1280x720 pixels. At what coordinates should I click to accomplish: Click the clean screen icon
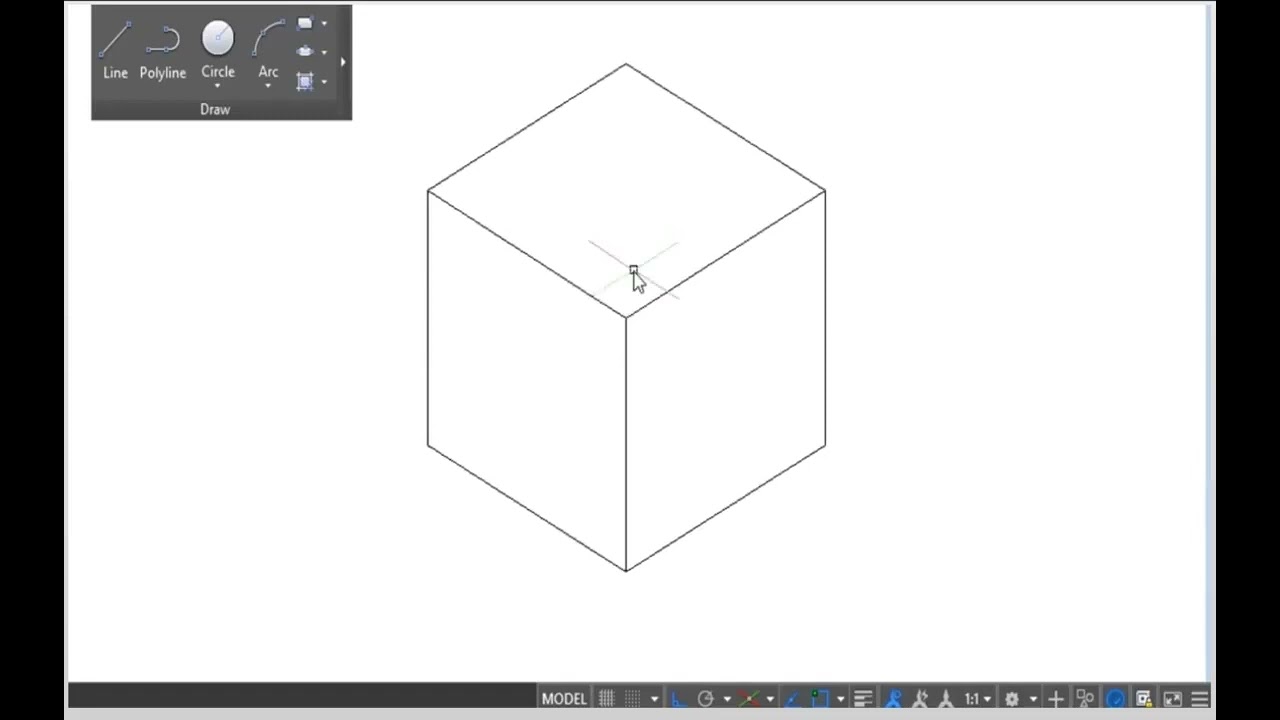1172,699
